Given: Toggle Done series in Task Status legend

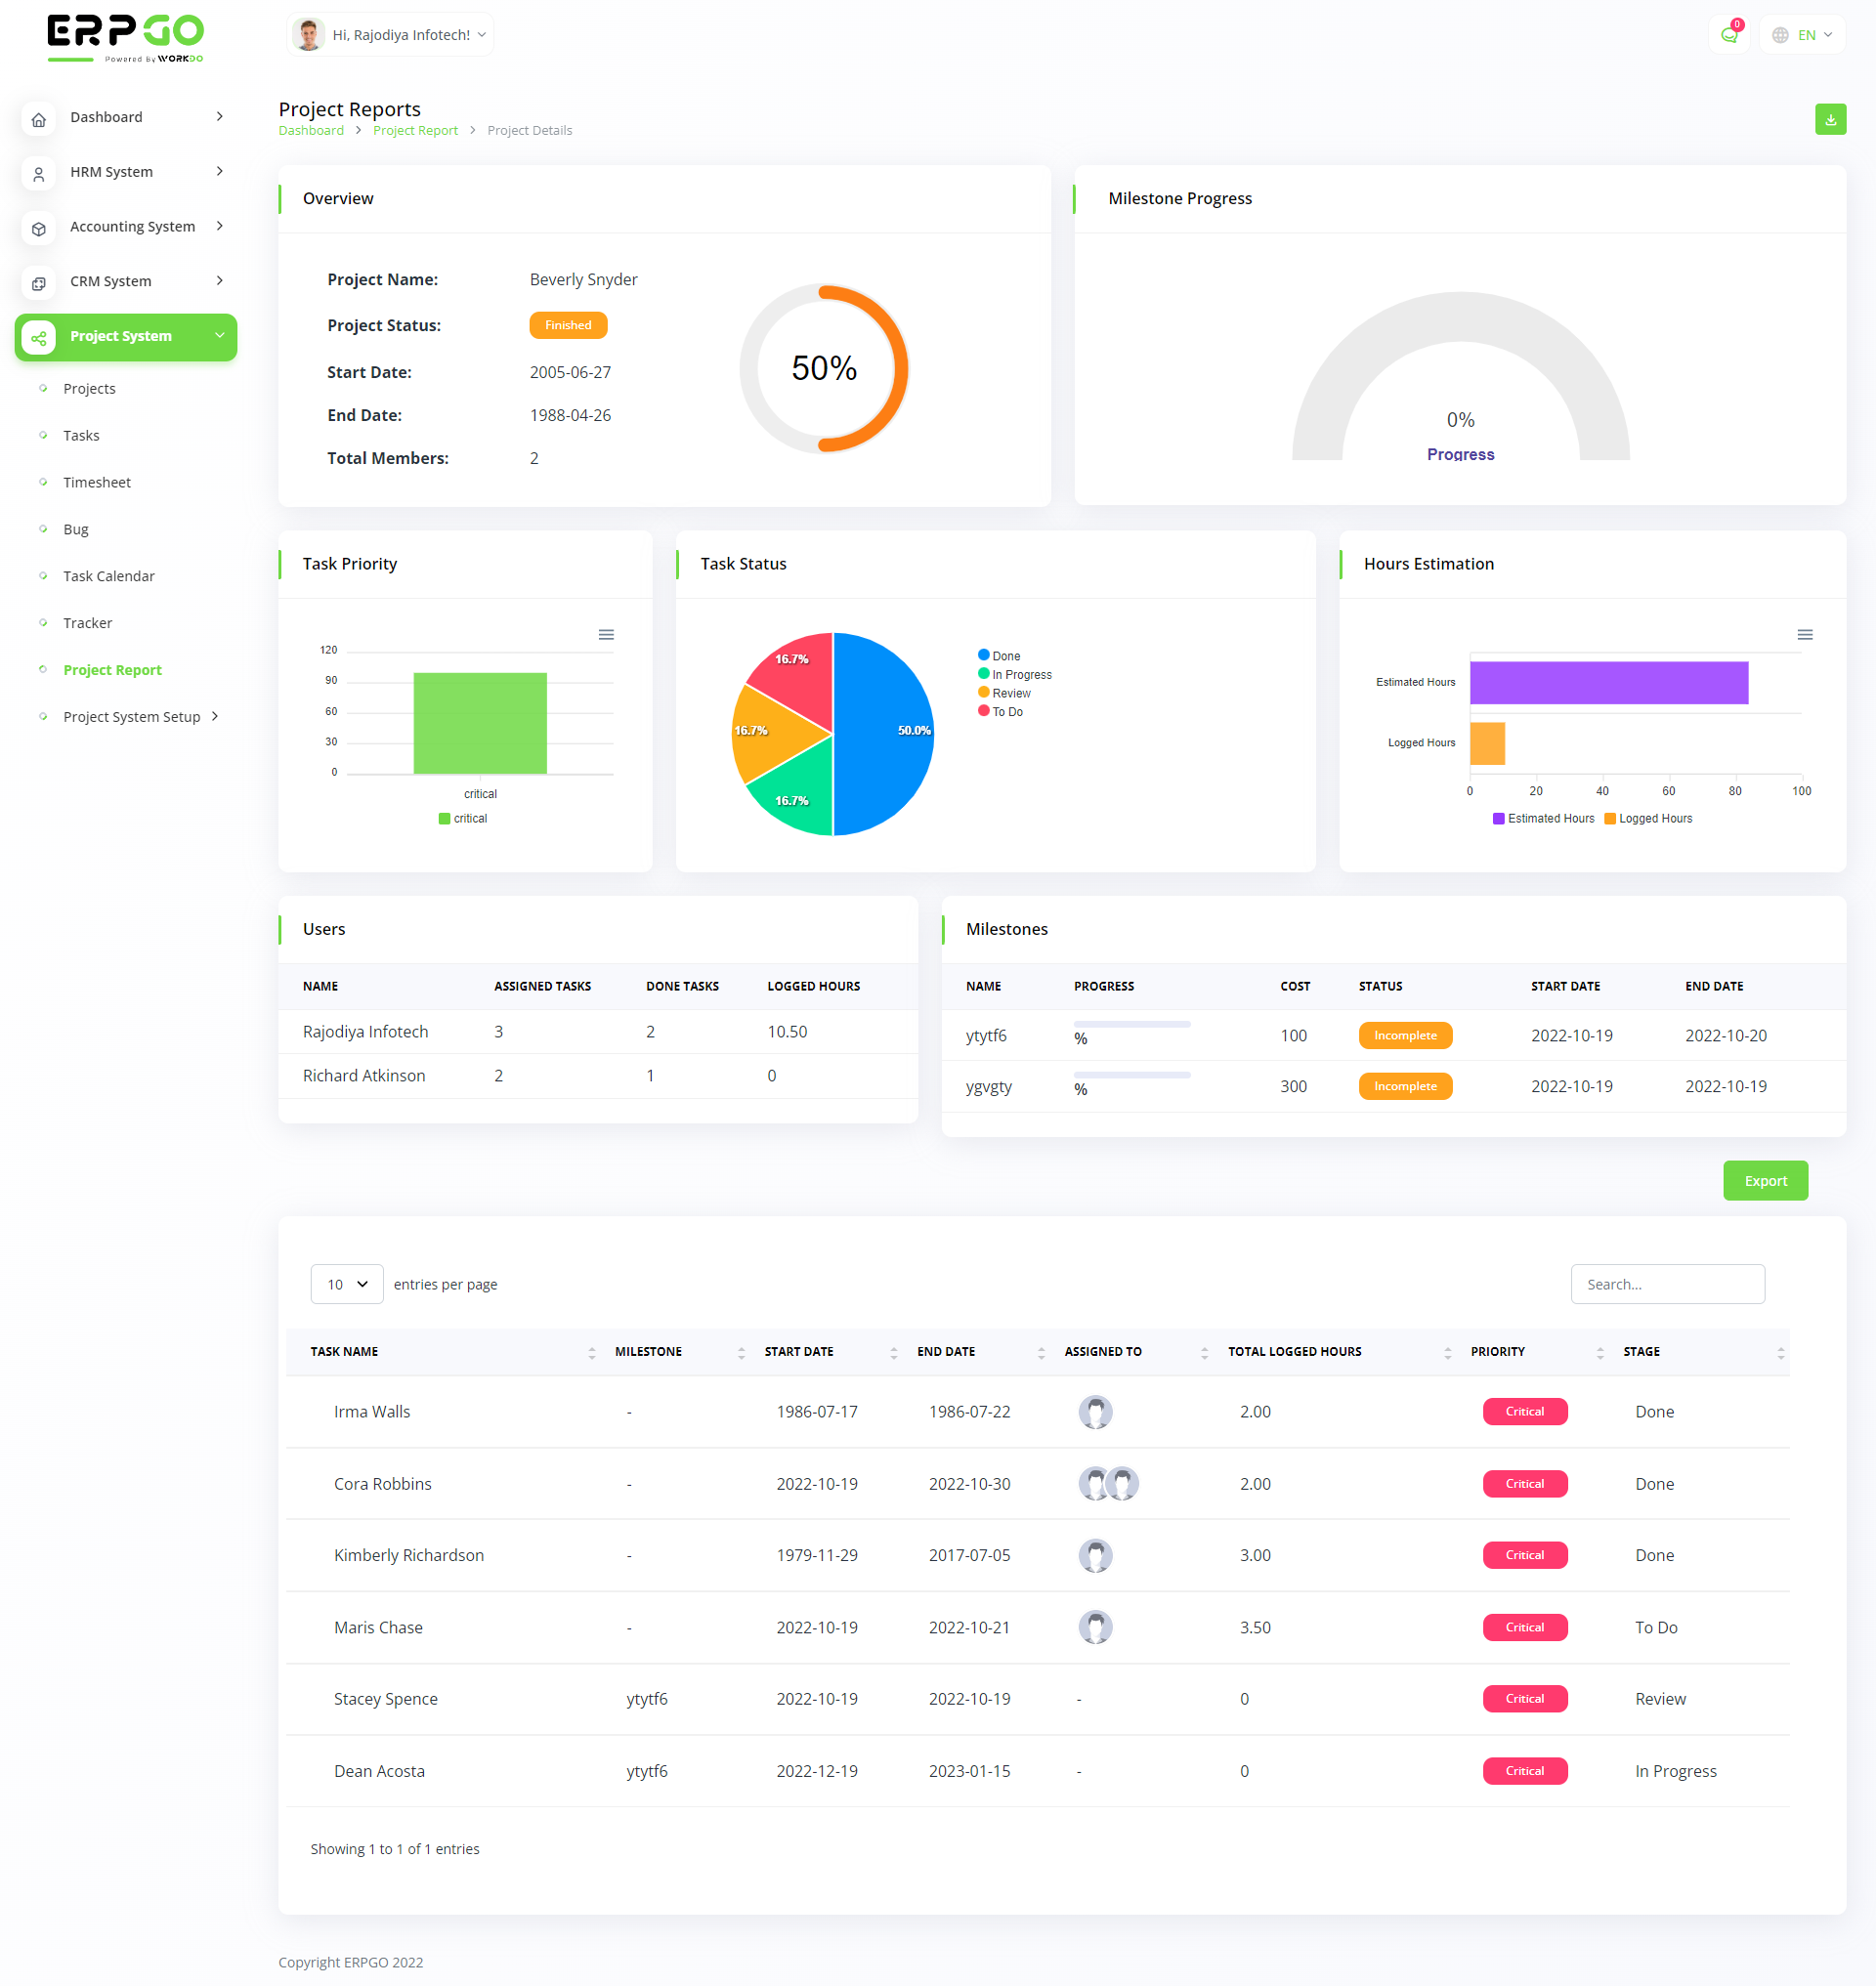Looking at the screenshot, I should click(999, 656).
